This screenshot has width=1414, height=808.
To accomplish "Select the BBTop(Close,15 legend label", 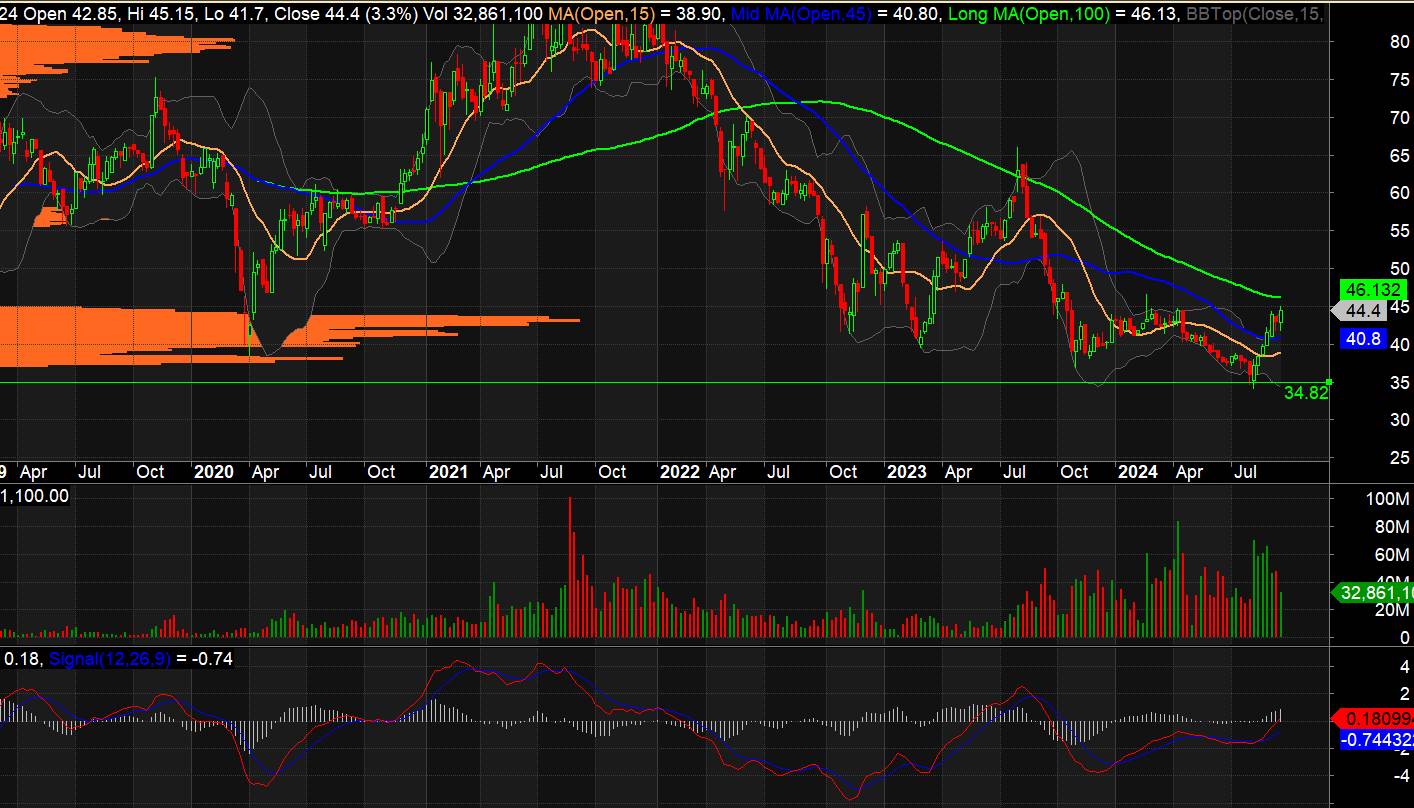I will [x=1254, y=14].
